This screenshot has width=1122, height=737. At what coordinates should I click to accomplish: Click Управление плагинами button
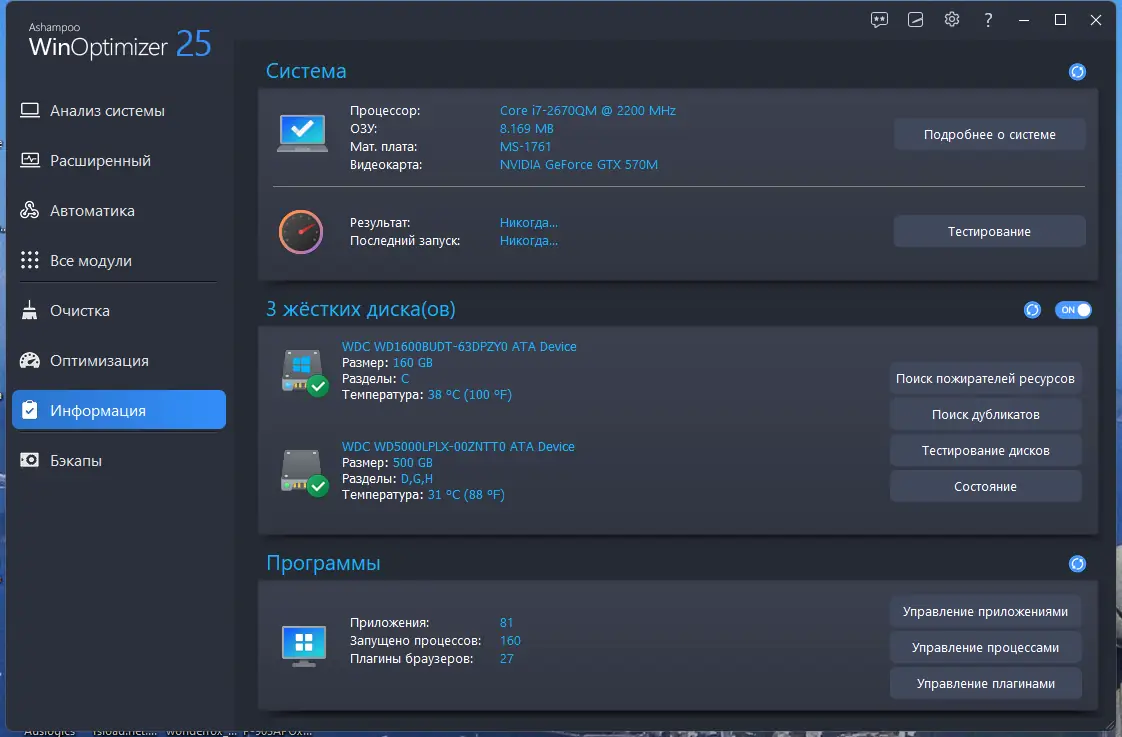click(985, 683)
